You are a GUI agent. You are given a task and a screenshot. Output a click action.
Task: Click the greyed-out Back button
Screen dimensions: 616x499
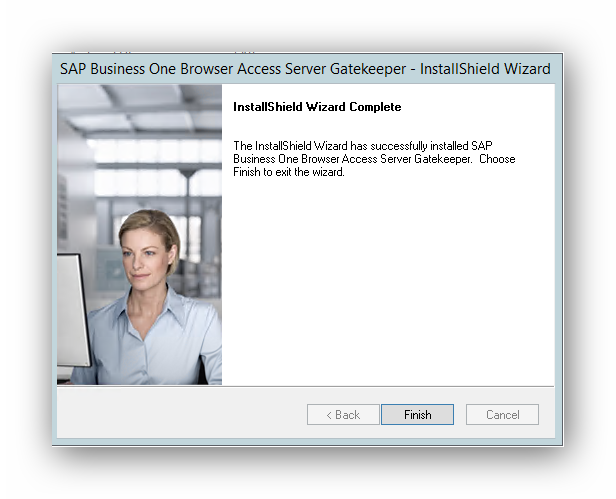[x=342, y=414]
